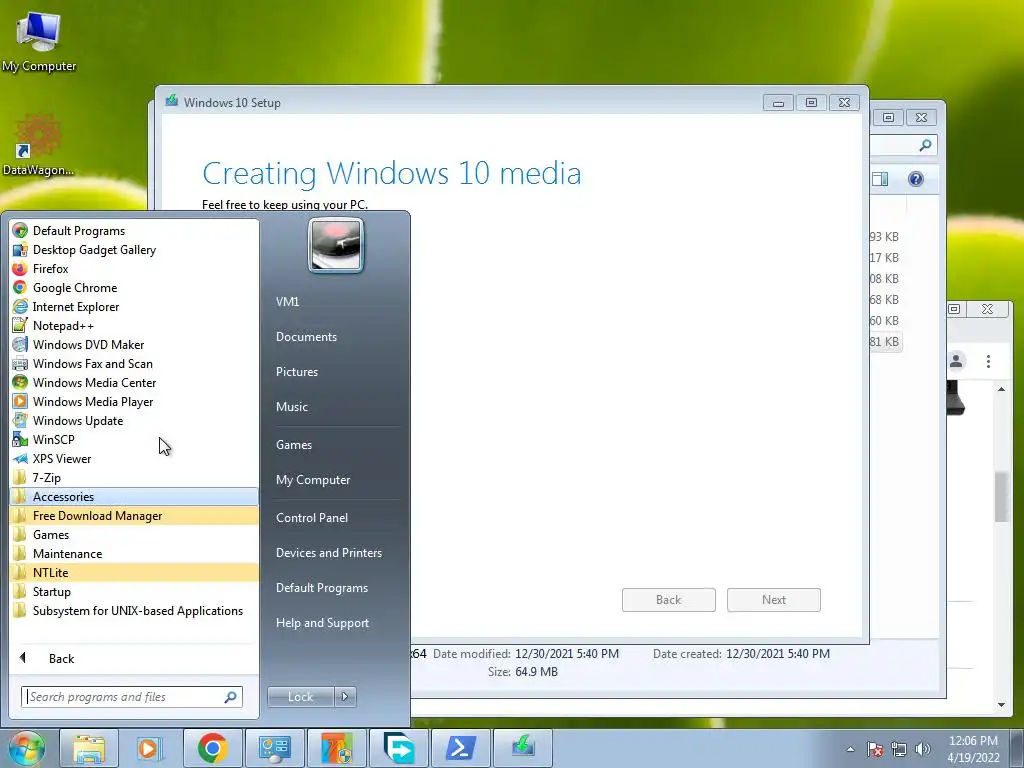The image size is (1024, 768).
Task: Open Pictures from the Start menu
Action: tap(296, 372)
